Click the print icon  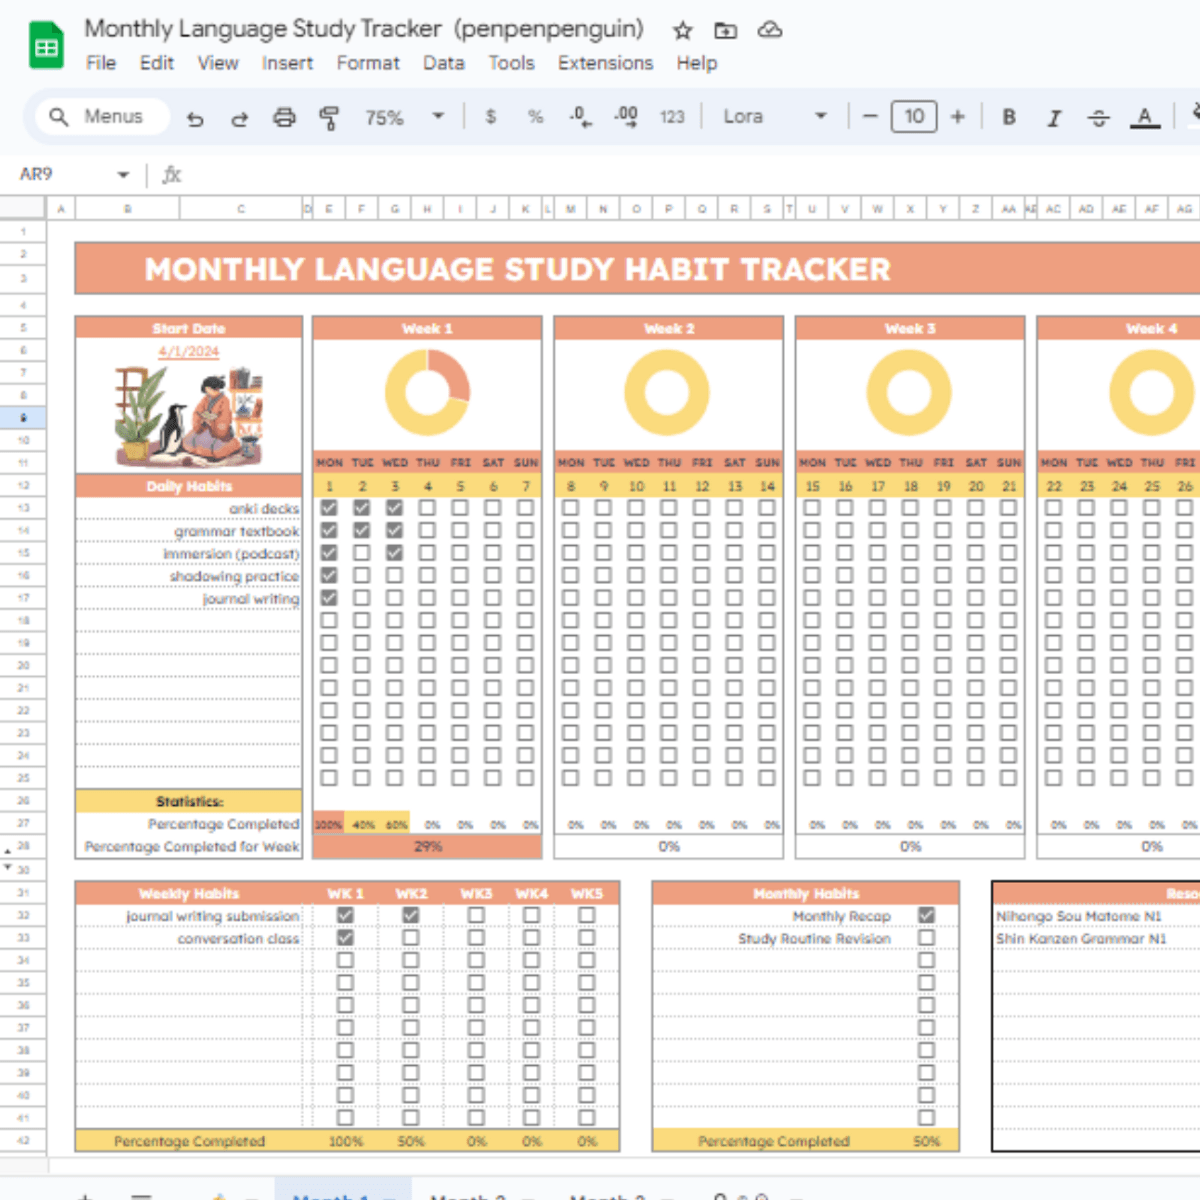click(284, 118)
